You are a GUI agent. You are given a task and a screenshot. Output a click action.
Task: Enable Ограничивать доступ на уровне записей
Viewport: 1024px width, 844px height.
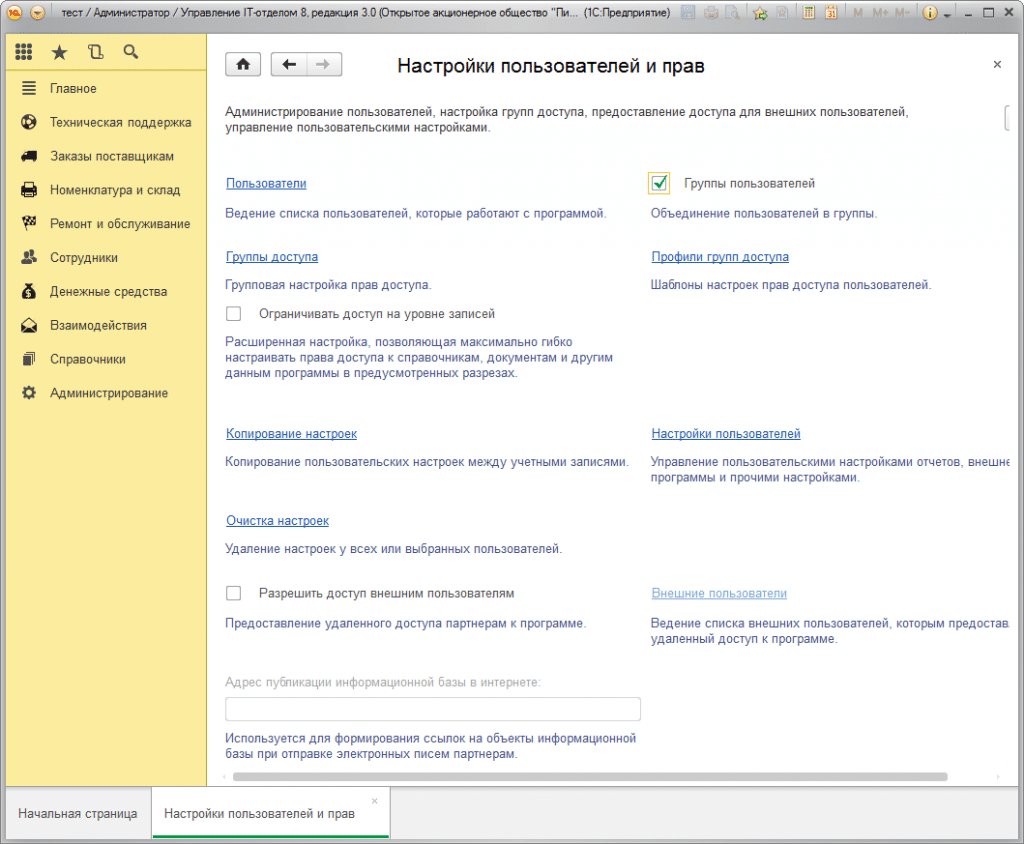pyautogui.click(x=233, y=314)
